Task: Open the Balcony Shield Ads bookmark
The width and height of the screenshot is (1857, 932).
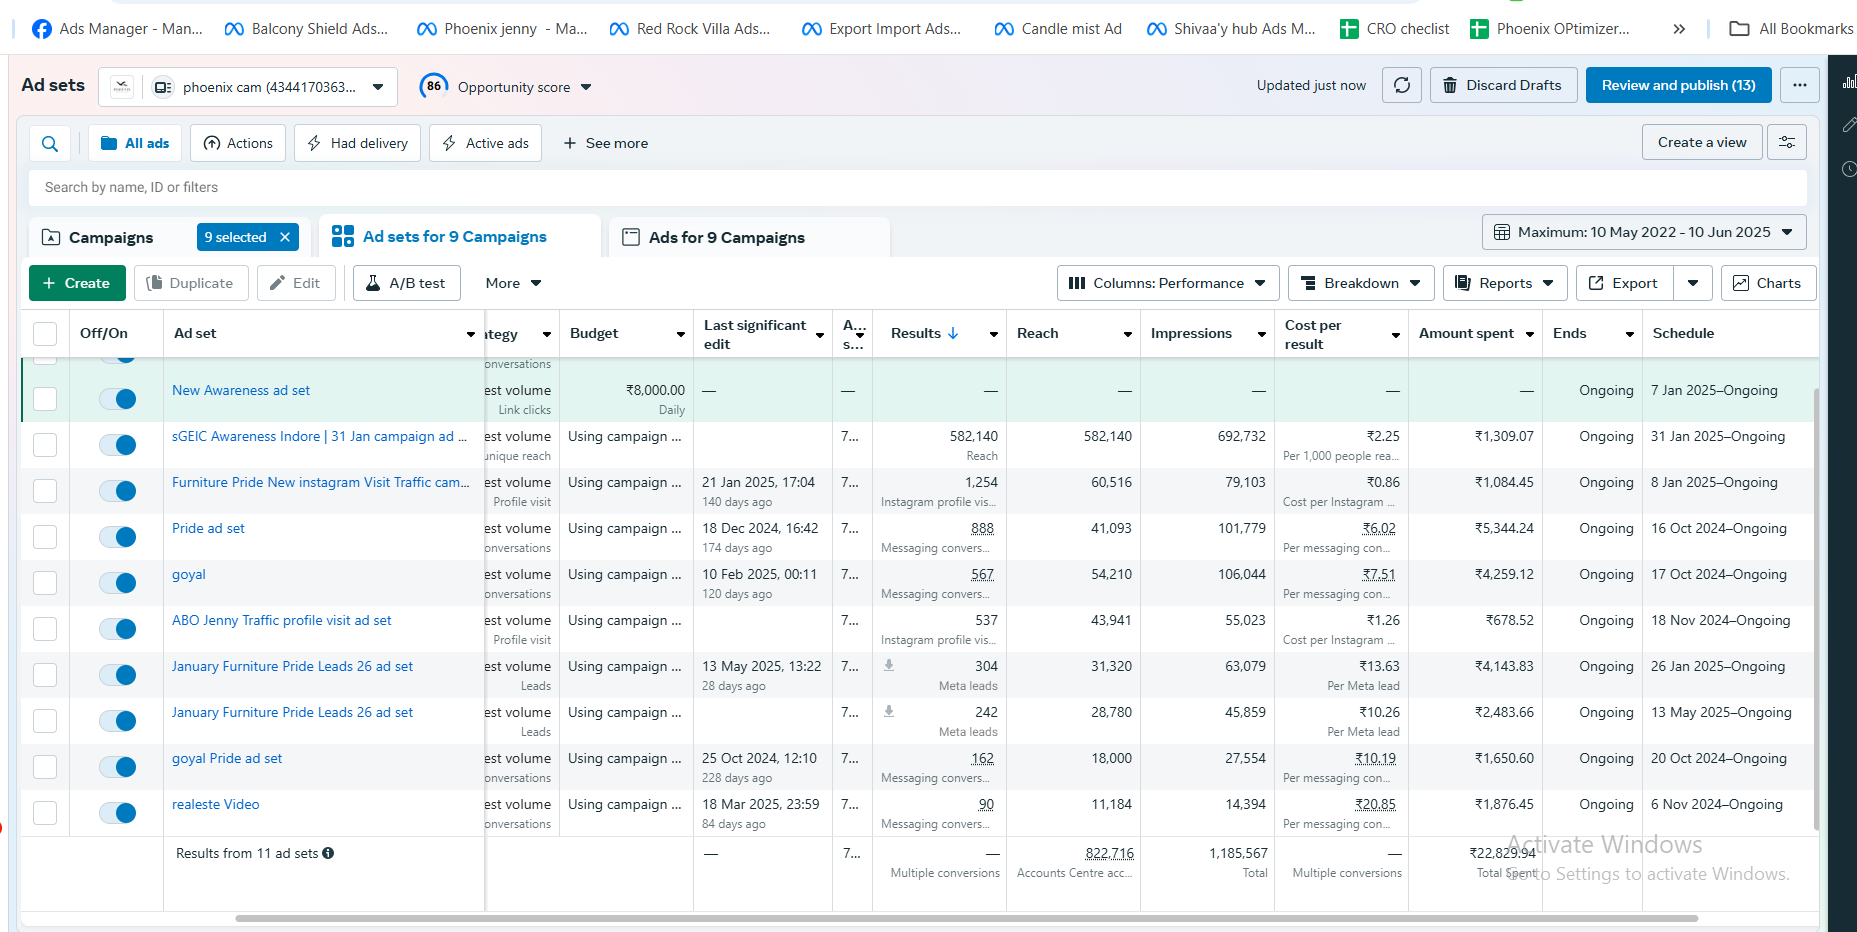Action: click(x=306, y=29)
